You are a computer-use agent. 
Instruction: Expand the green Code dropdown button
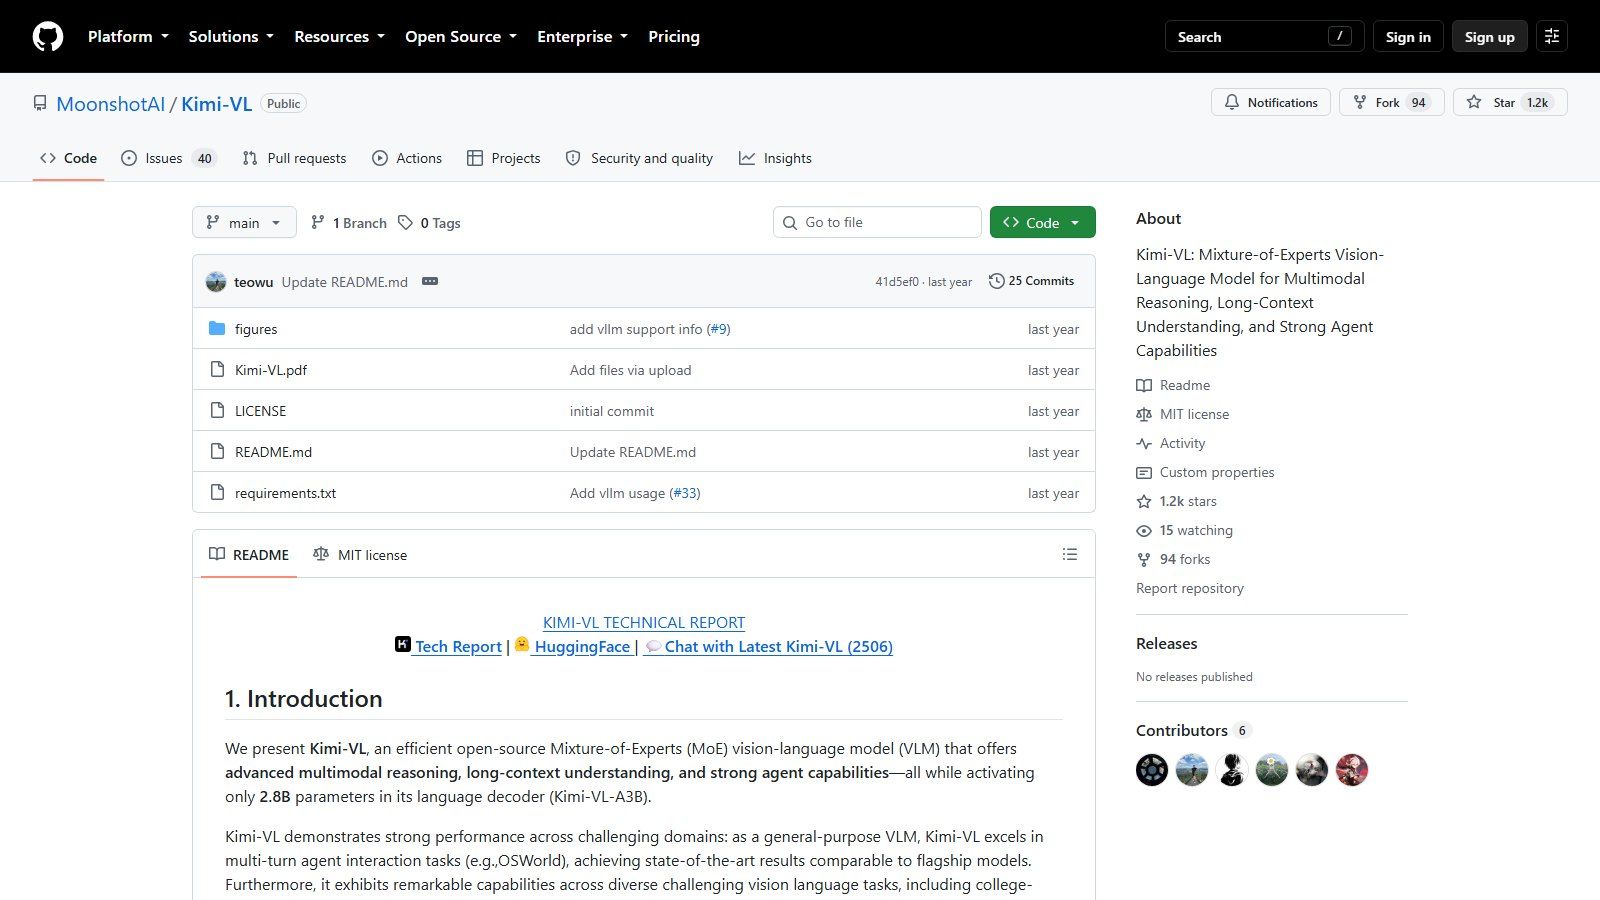[1042, 222]
